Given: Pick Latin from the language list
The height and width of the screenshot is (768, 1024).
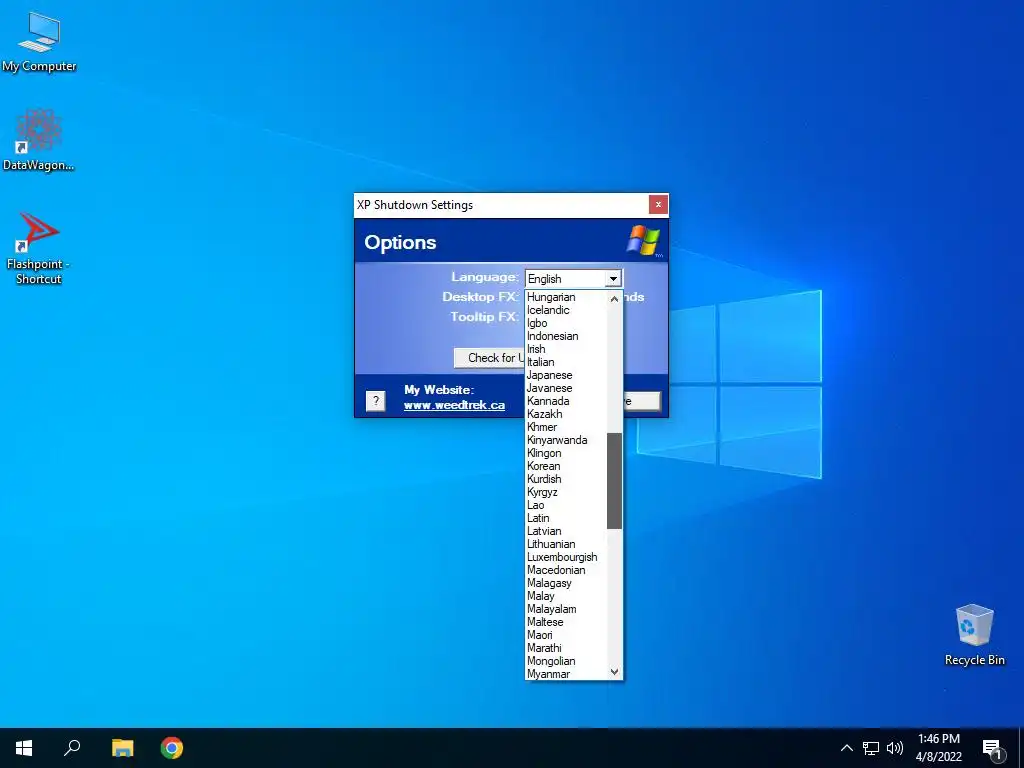Looking at the screenshot, I should [567, 519].
